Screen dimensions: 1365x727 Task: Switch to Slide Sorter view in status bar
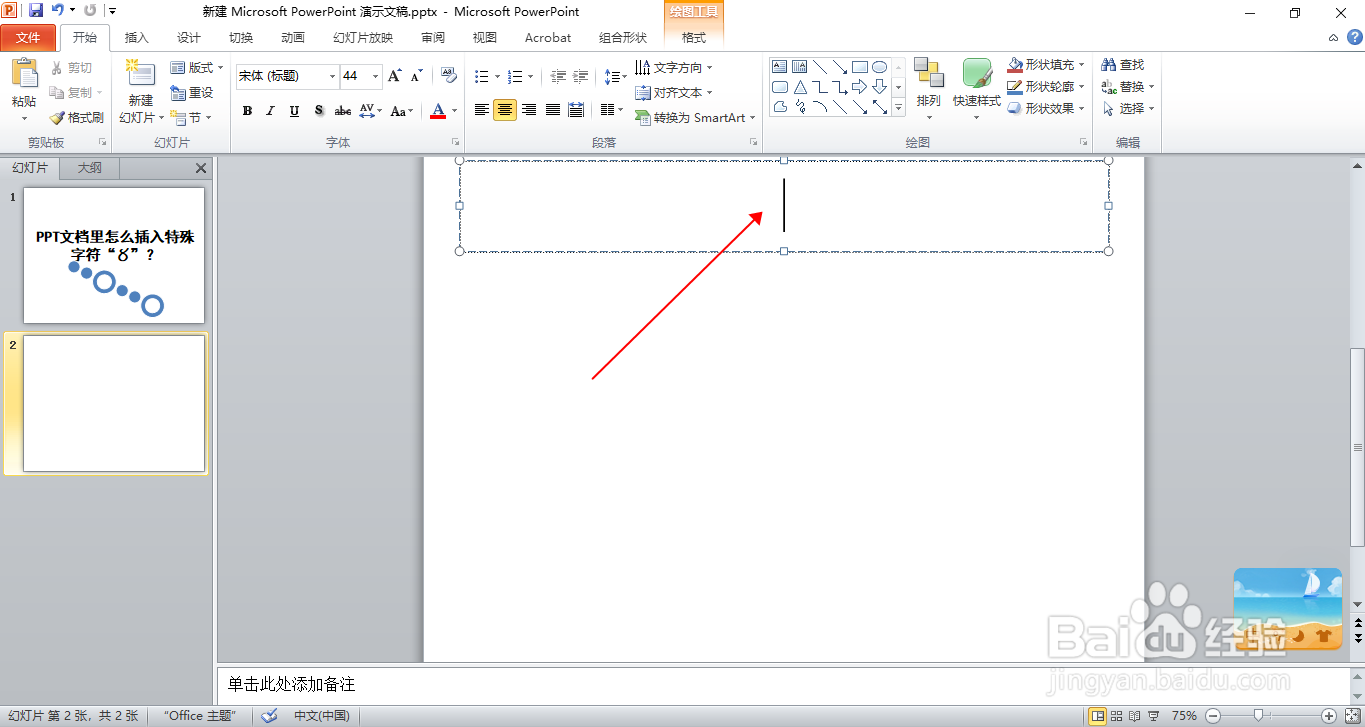1116,716
